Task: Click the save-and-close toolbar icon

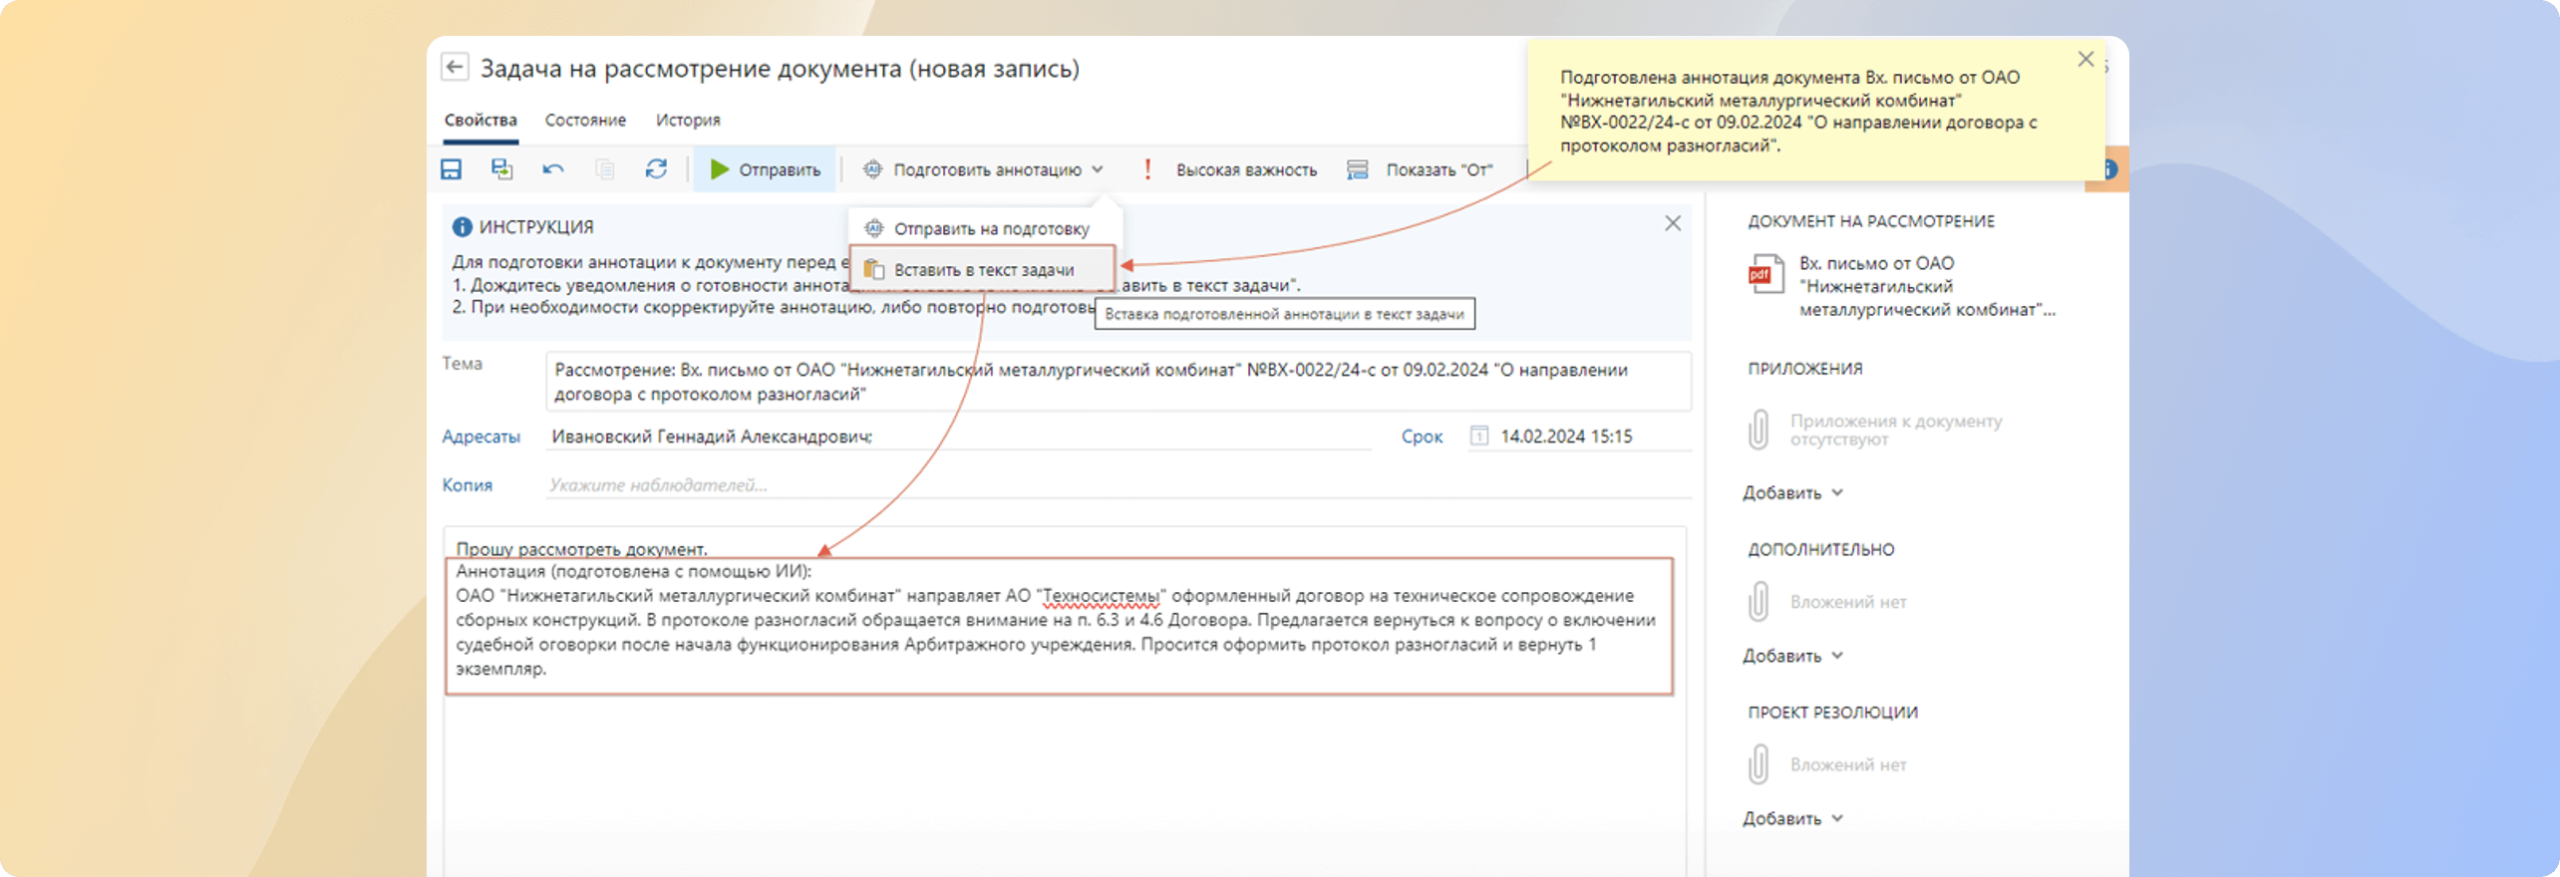Action: pos(502,169)
